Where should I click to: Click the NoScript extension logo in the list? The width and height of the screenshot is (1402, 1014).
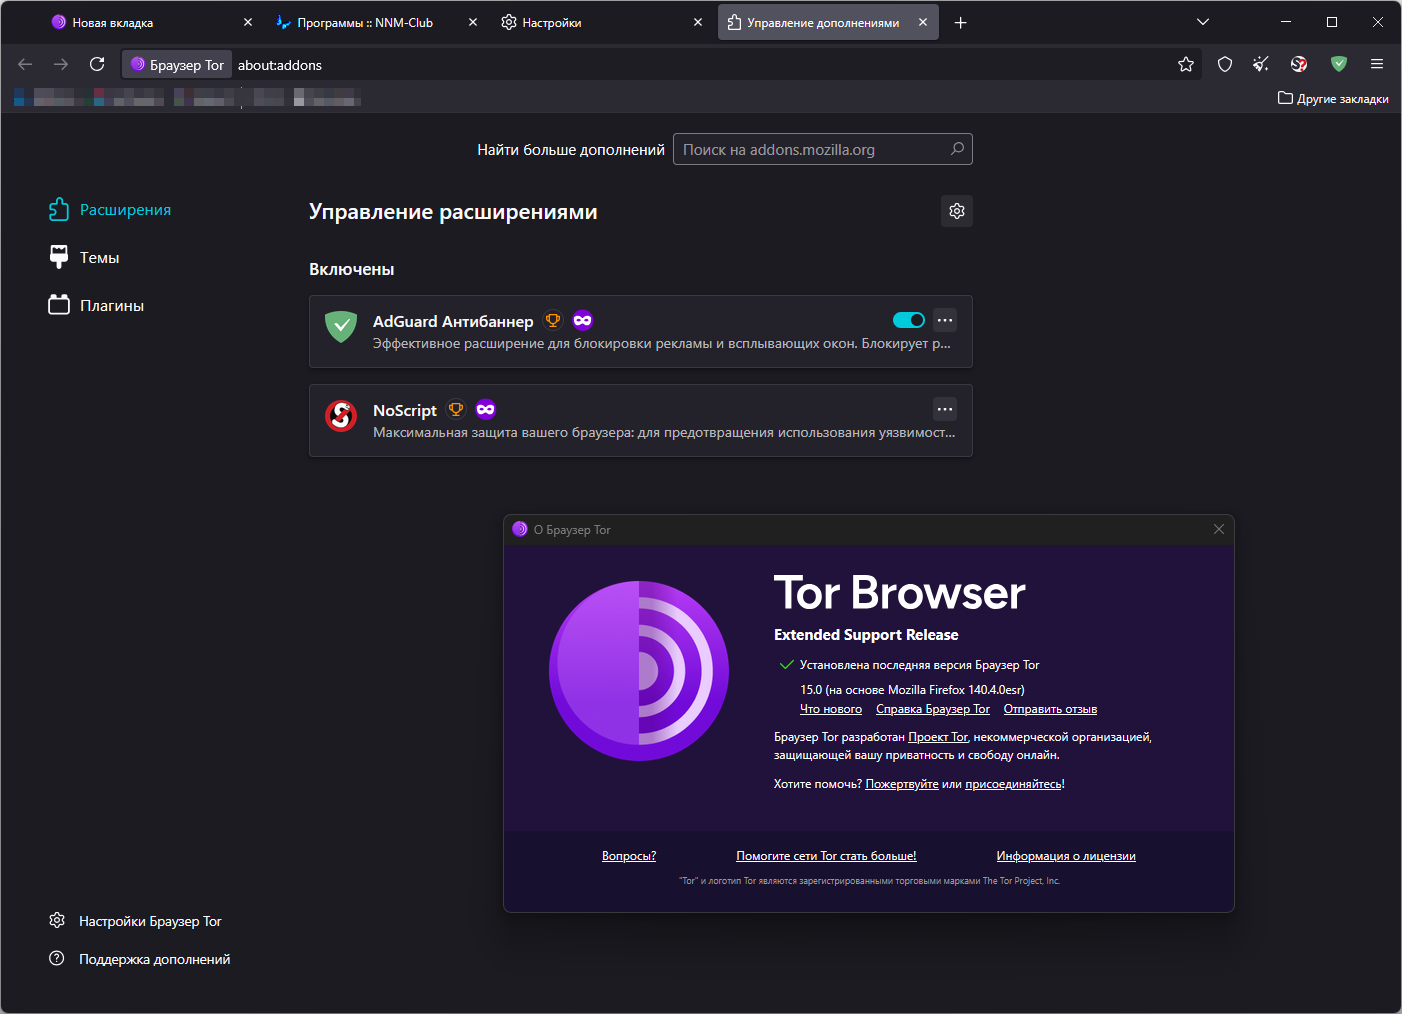click(341, 415)
